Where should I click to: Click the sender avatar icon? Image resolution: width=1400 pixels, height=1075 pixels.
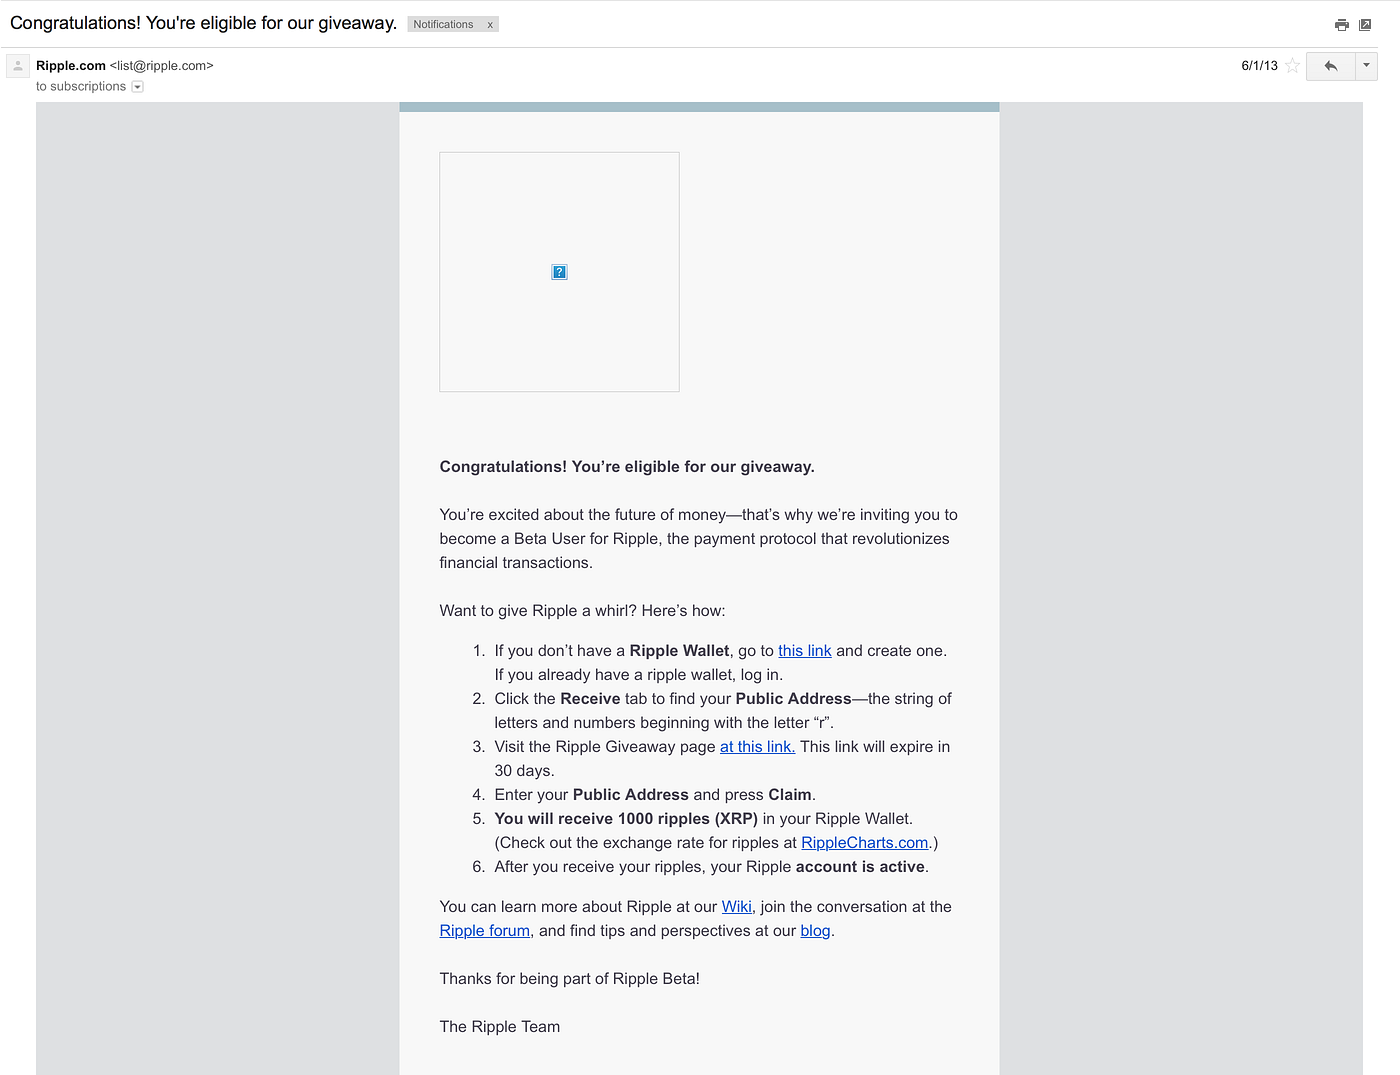click(18, 66)
